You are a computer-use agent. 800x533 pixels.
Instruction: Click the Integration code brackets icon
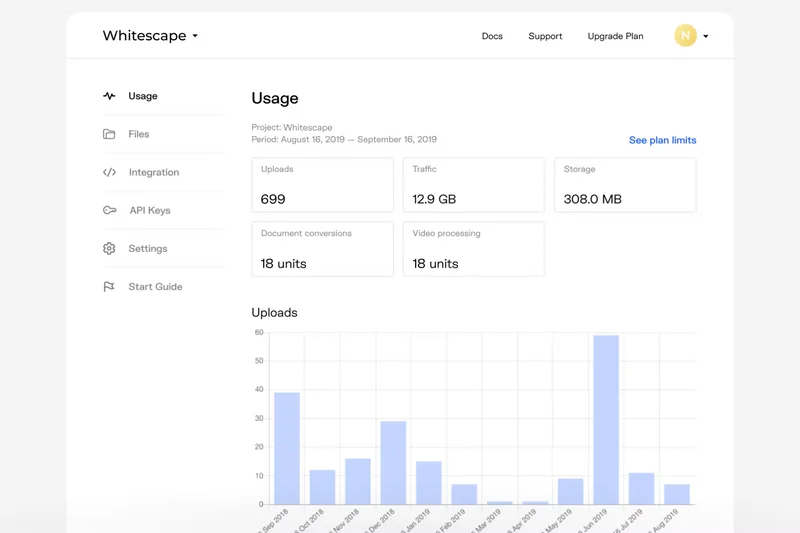click(x=109, y=172)
